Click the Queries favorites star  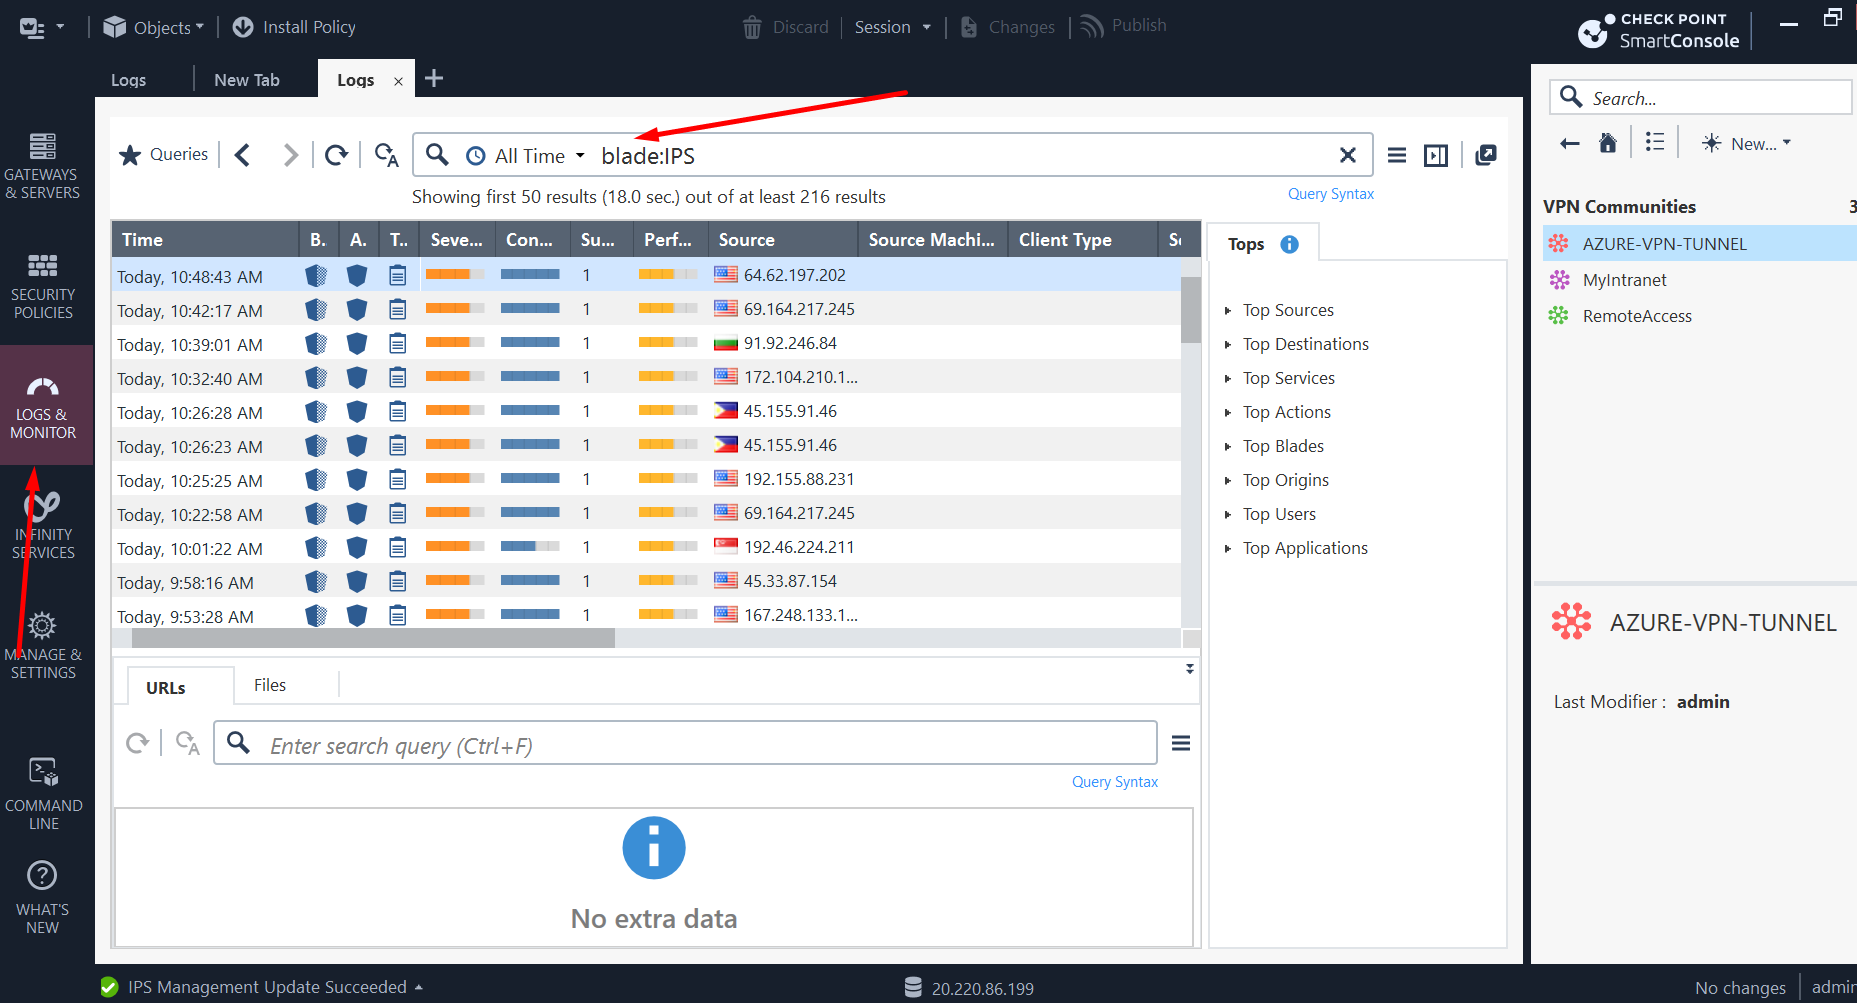click(x=130, y=155)
